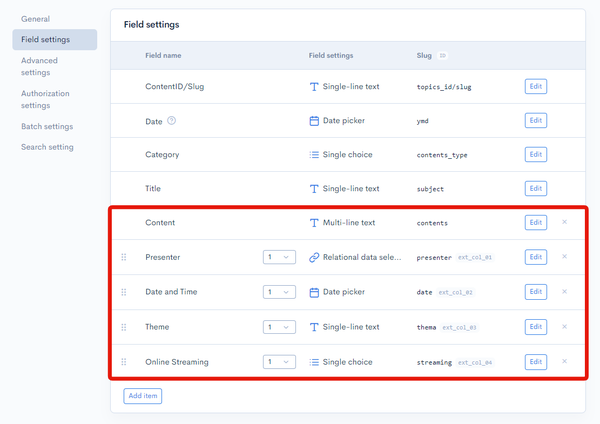Click the subject slug text
The width and height of the screenshot is (600, 424).
click(430, 189)
